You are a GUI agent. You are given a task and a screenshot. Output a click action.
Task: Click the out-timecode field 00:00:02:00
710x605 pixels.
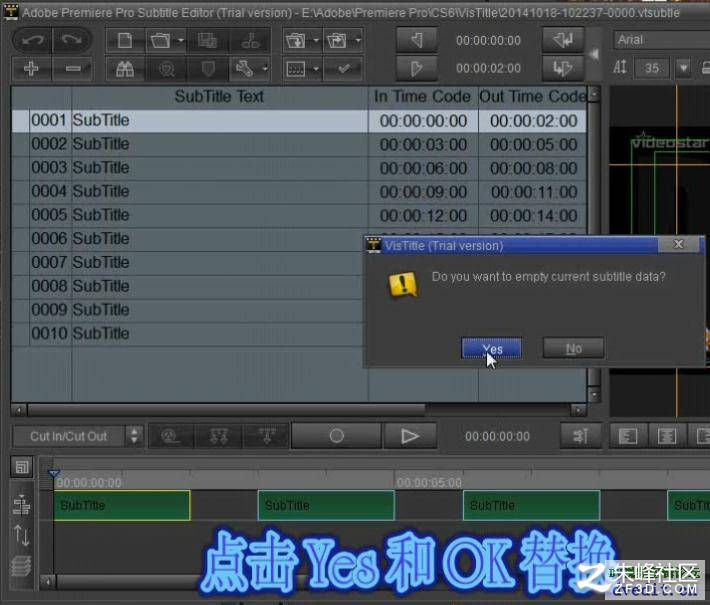point(488,68)
